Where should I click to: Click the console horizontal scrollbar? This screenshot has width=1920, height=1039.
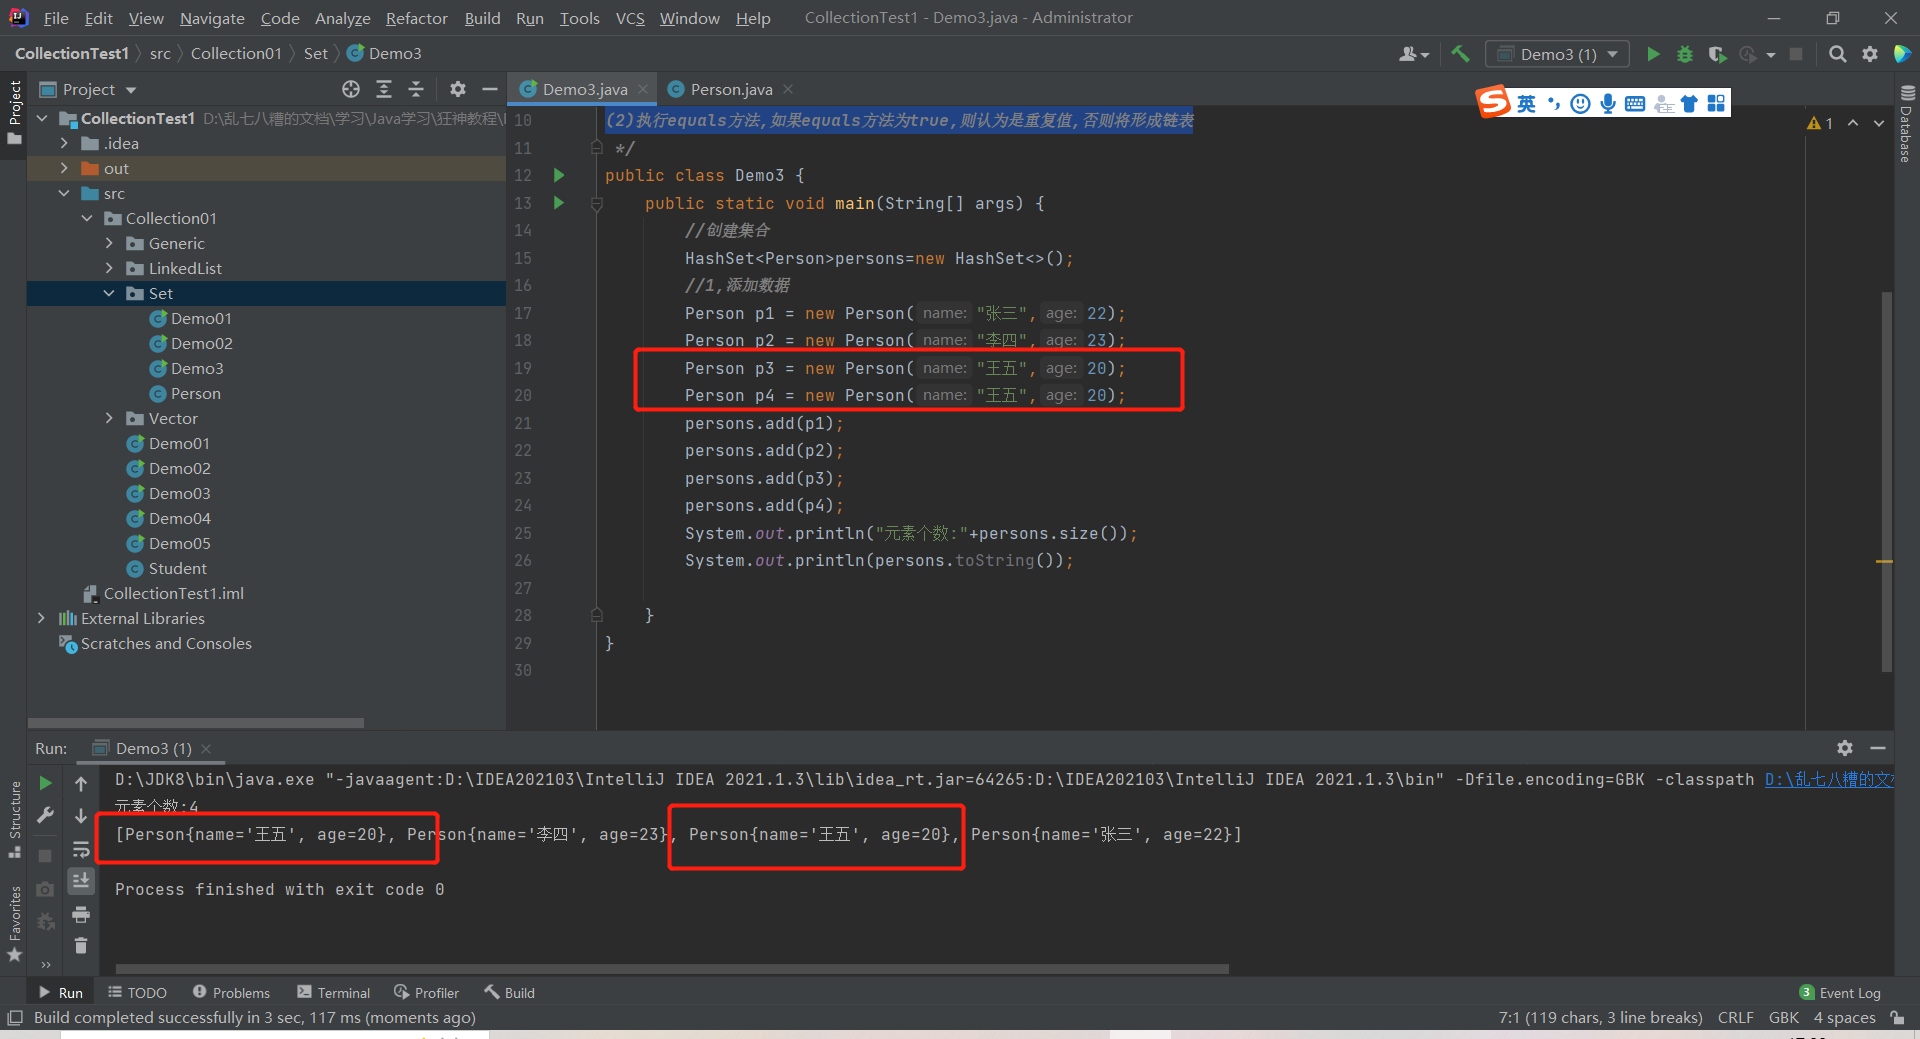[672, 968]
